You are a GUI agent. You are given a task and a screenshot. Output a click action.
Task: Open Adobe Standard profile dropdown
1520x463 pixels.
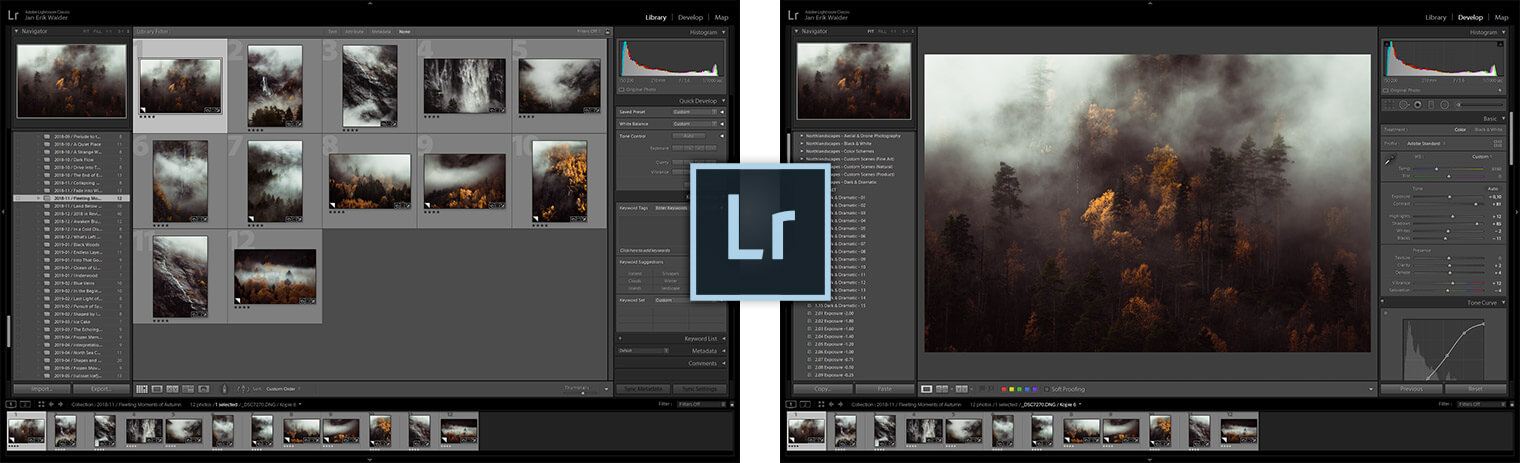(1426, 143)
